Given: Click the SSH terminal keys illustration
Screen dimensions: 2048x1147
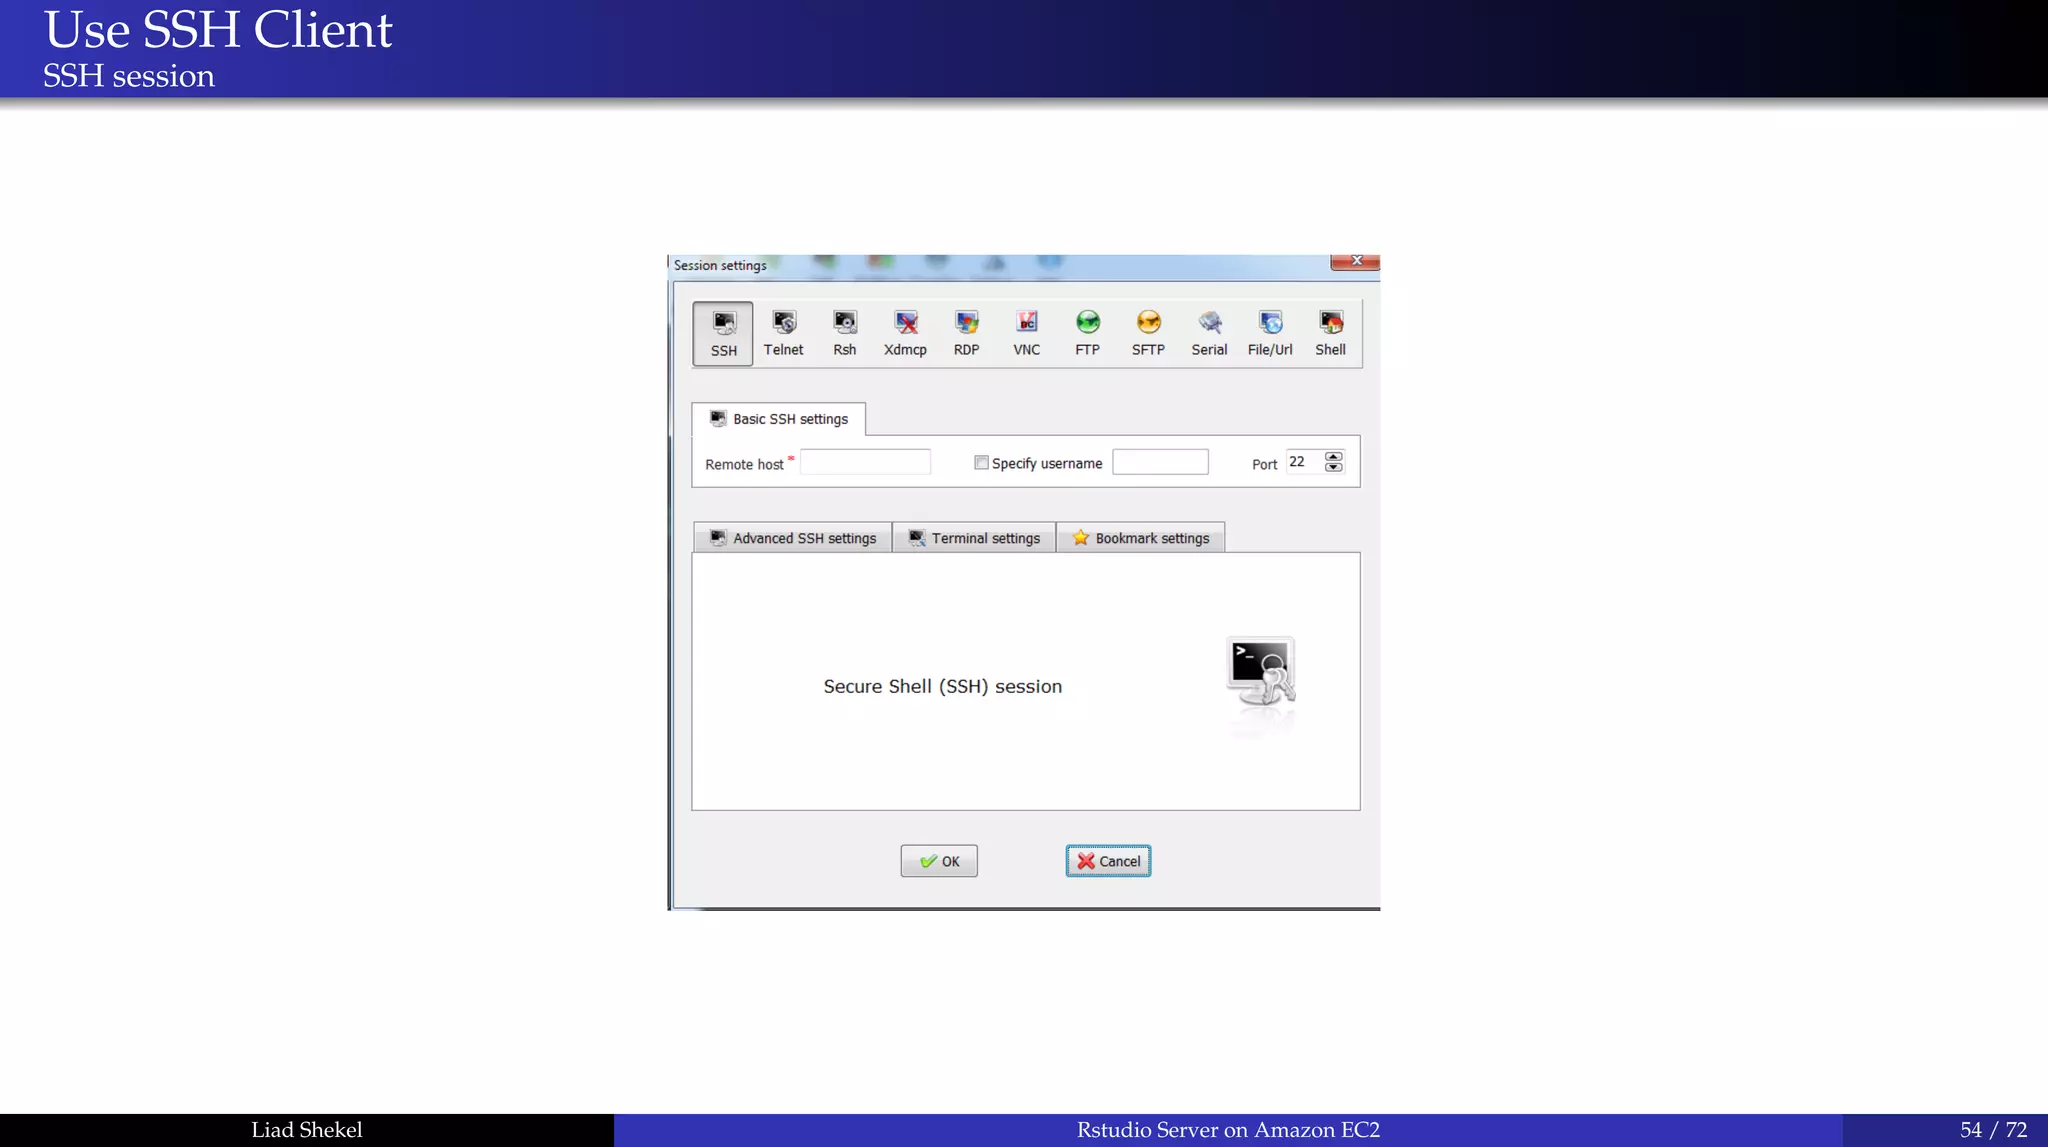Looking at the screenshot, I should 1261,673.
